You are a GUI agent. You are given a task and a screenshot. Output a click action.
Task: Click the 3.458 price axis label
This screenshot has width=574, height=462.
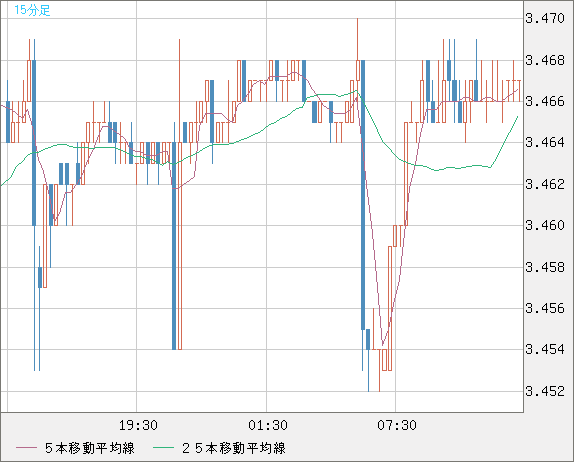coord(545,267)
